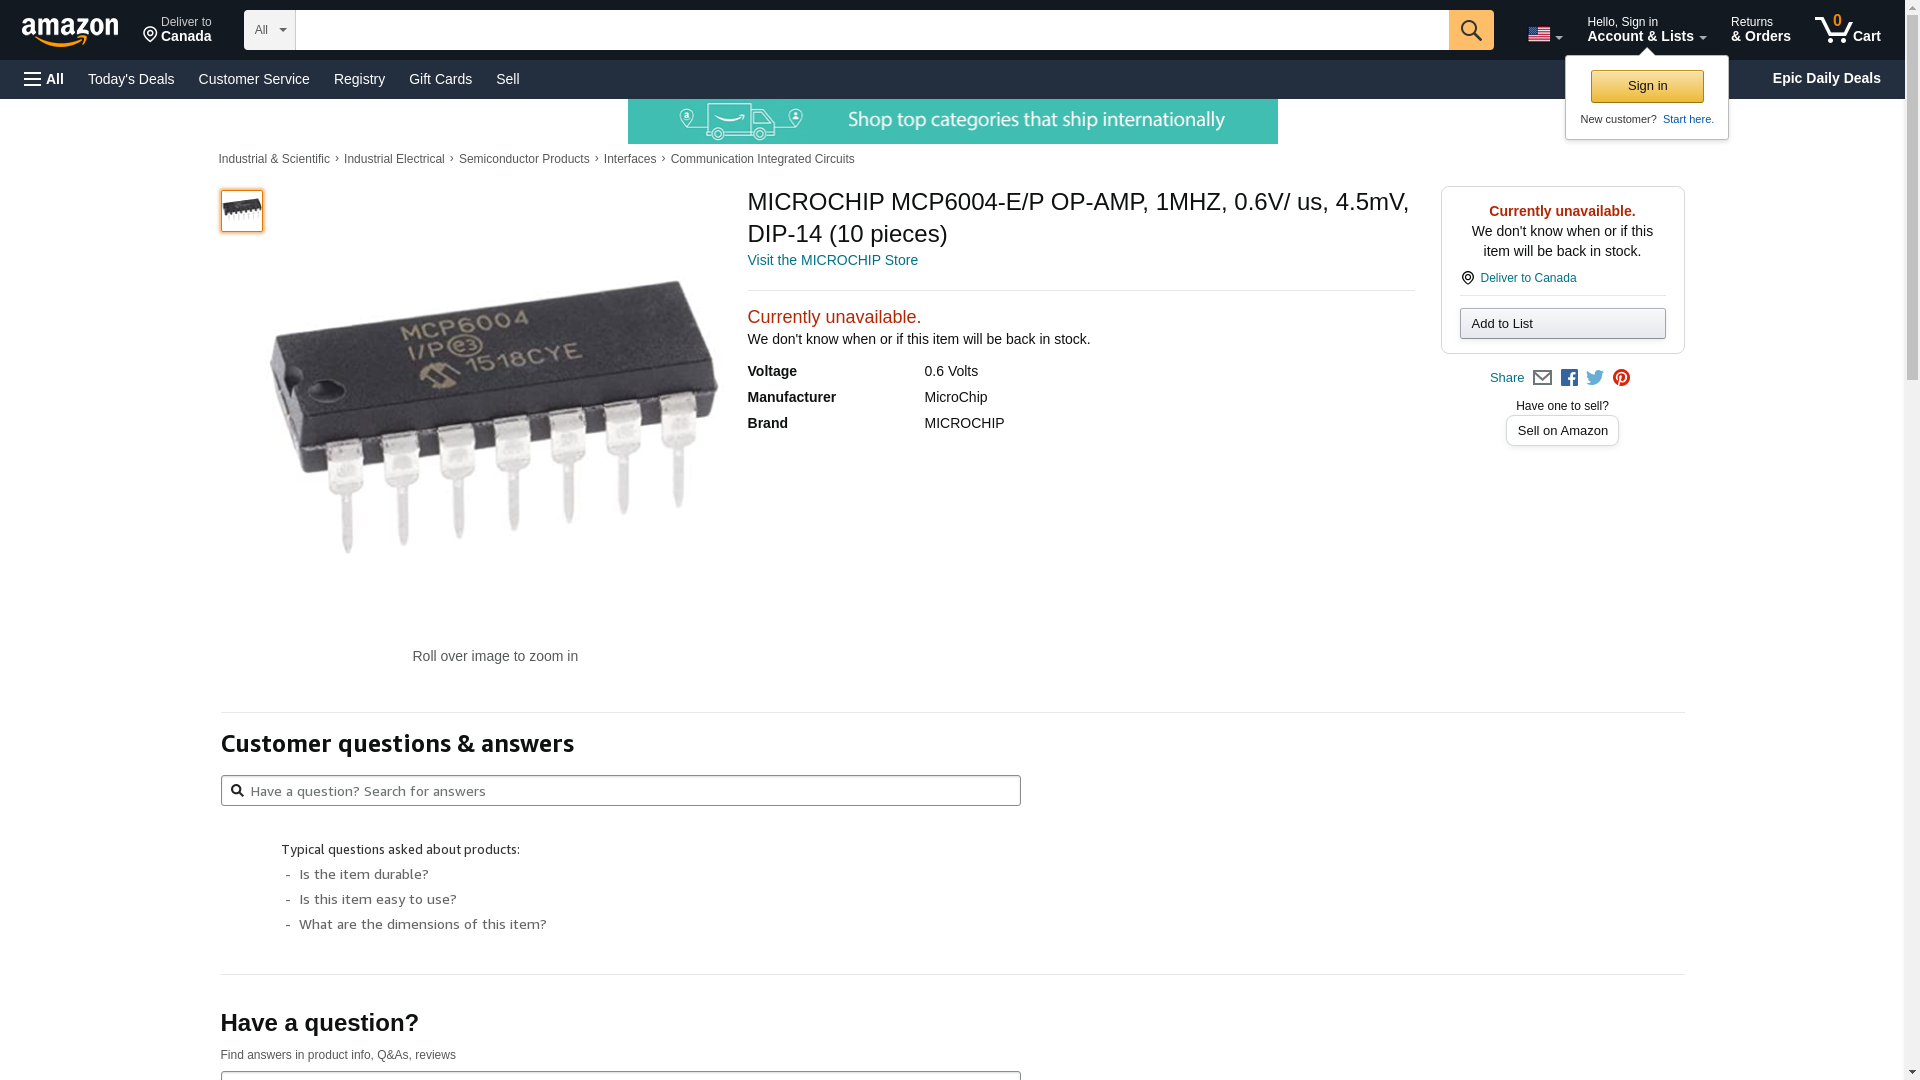This screenshot has width=1920, height=1080.
Task: Go to Gift Cards menu item
Action: [x=440, y=79]
